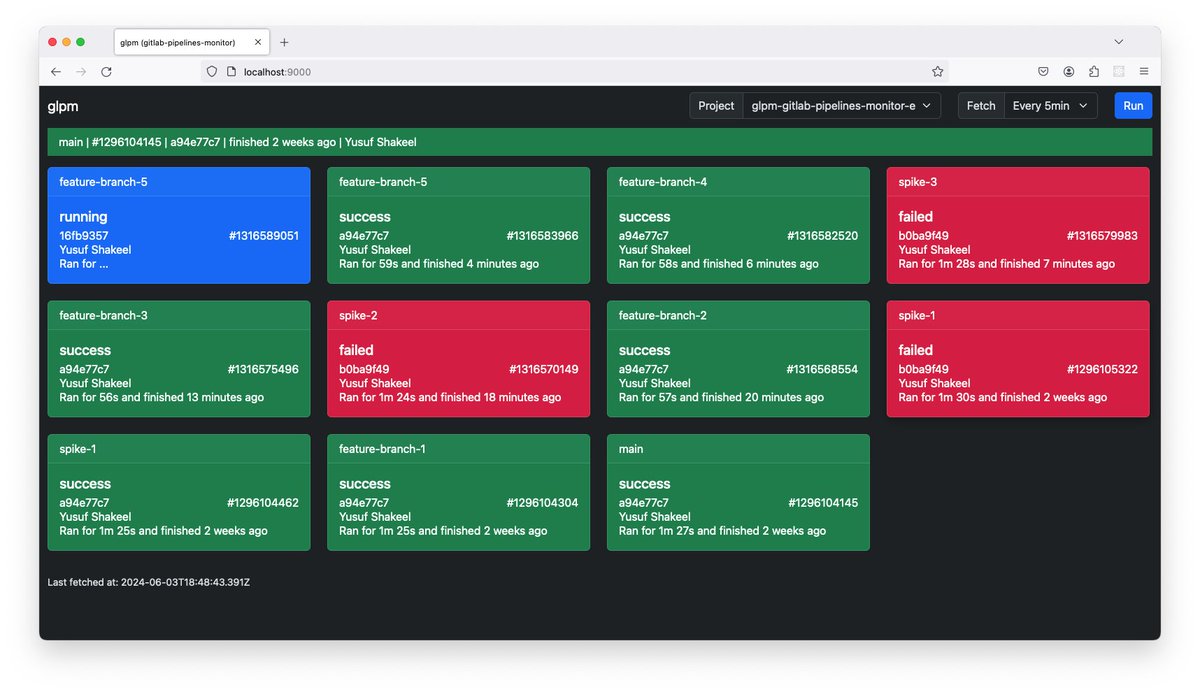Click pipeline number #1316582520

click(x=823, y=236)
